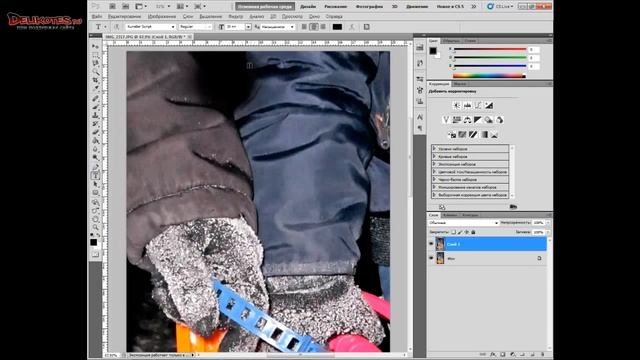Toggle lock position in Layers panel
640x360 pixels.
pos(467,232)
